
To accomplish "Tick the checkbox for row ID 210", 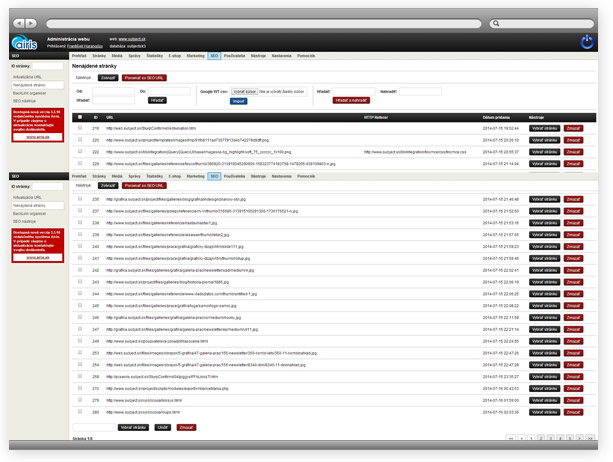I will pyautogui.click(x=80, y=128).
